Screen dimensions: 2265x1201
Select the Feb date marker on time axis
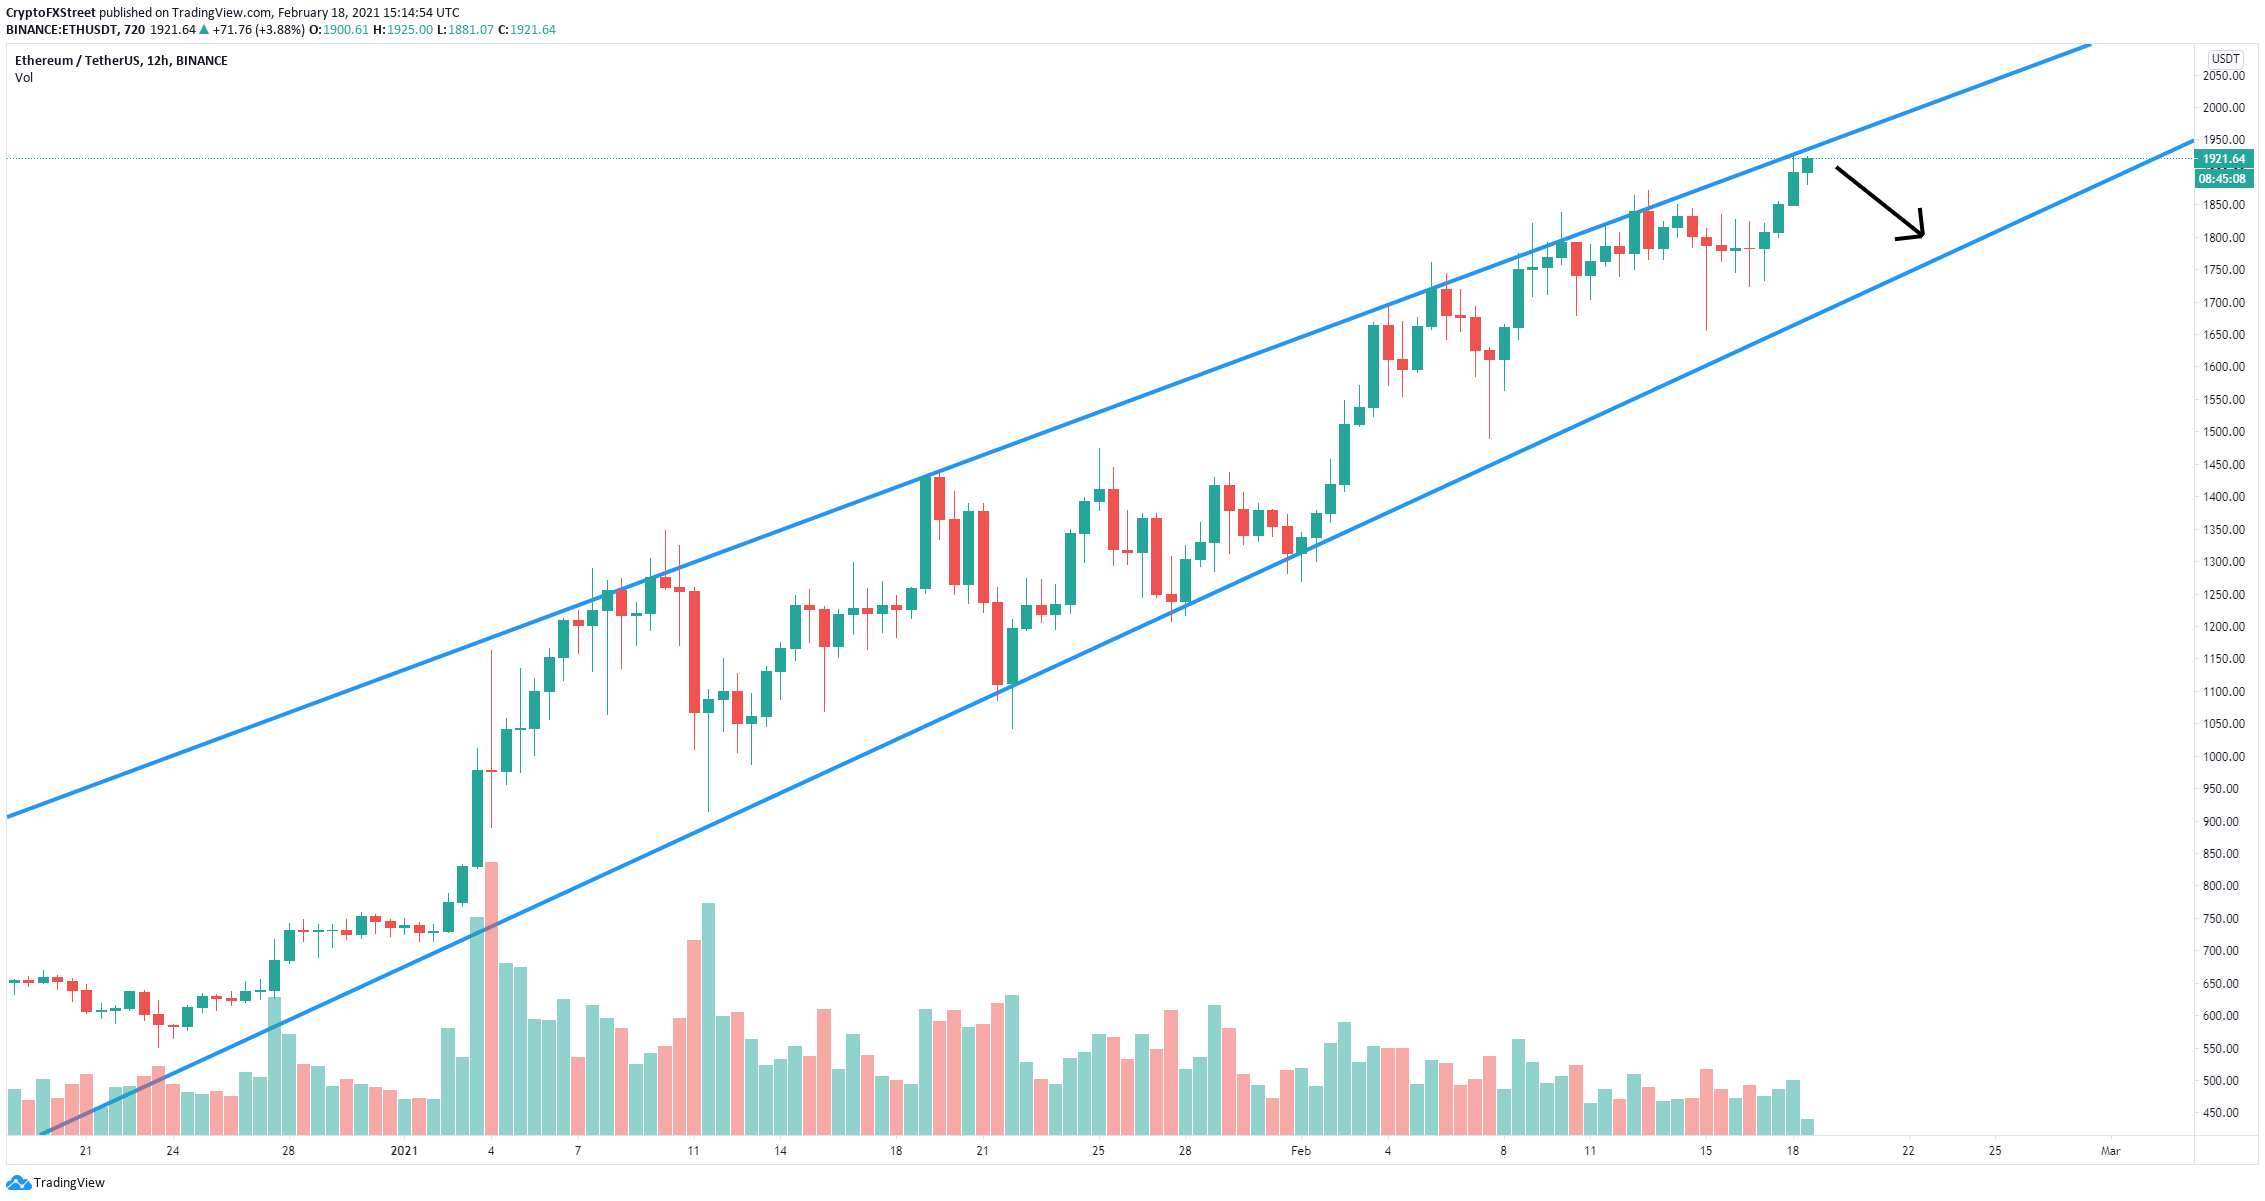tap(1300, 1151)
